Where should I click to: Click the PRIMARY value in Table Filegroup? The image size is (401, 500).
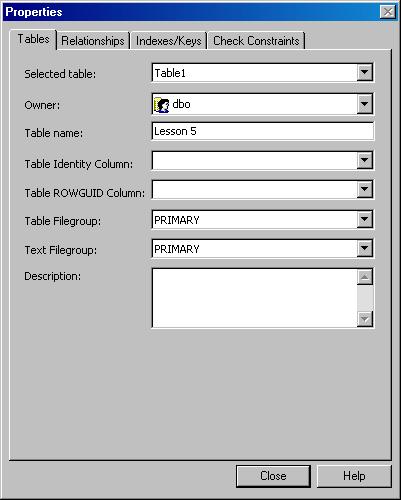pos(177,220)
